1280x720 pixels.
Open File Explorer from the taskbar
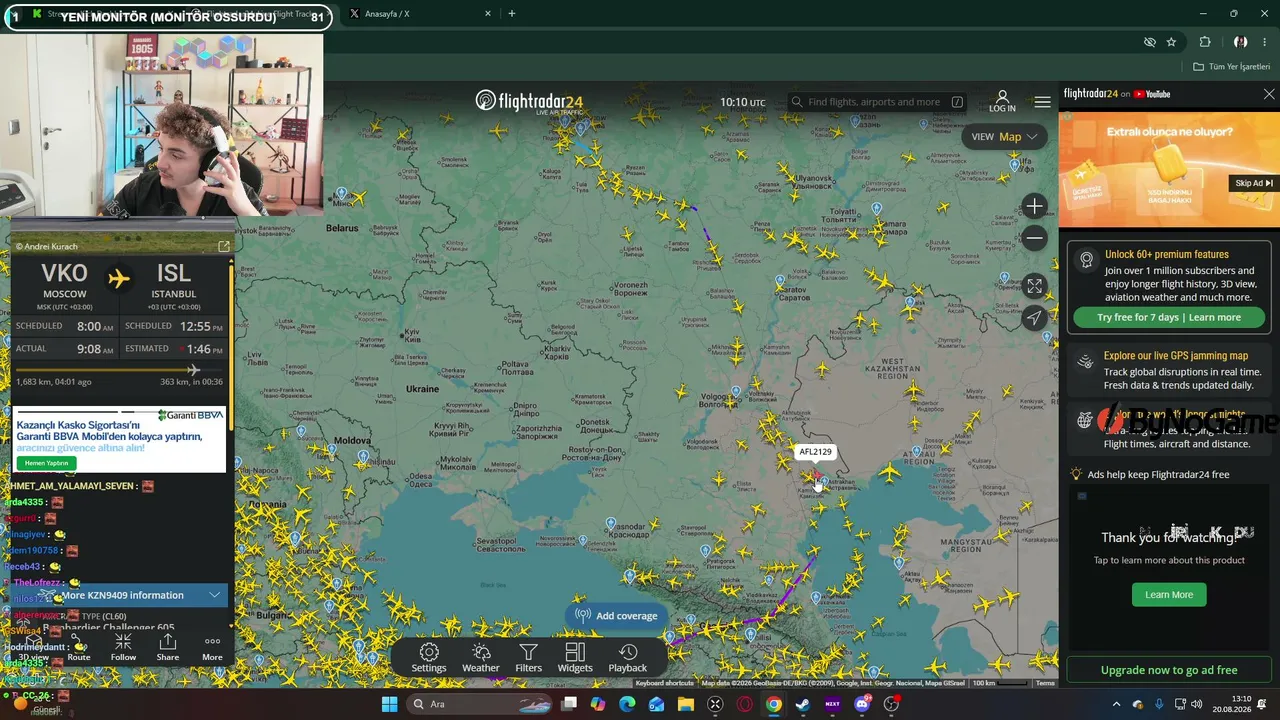685,704
